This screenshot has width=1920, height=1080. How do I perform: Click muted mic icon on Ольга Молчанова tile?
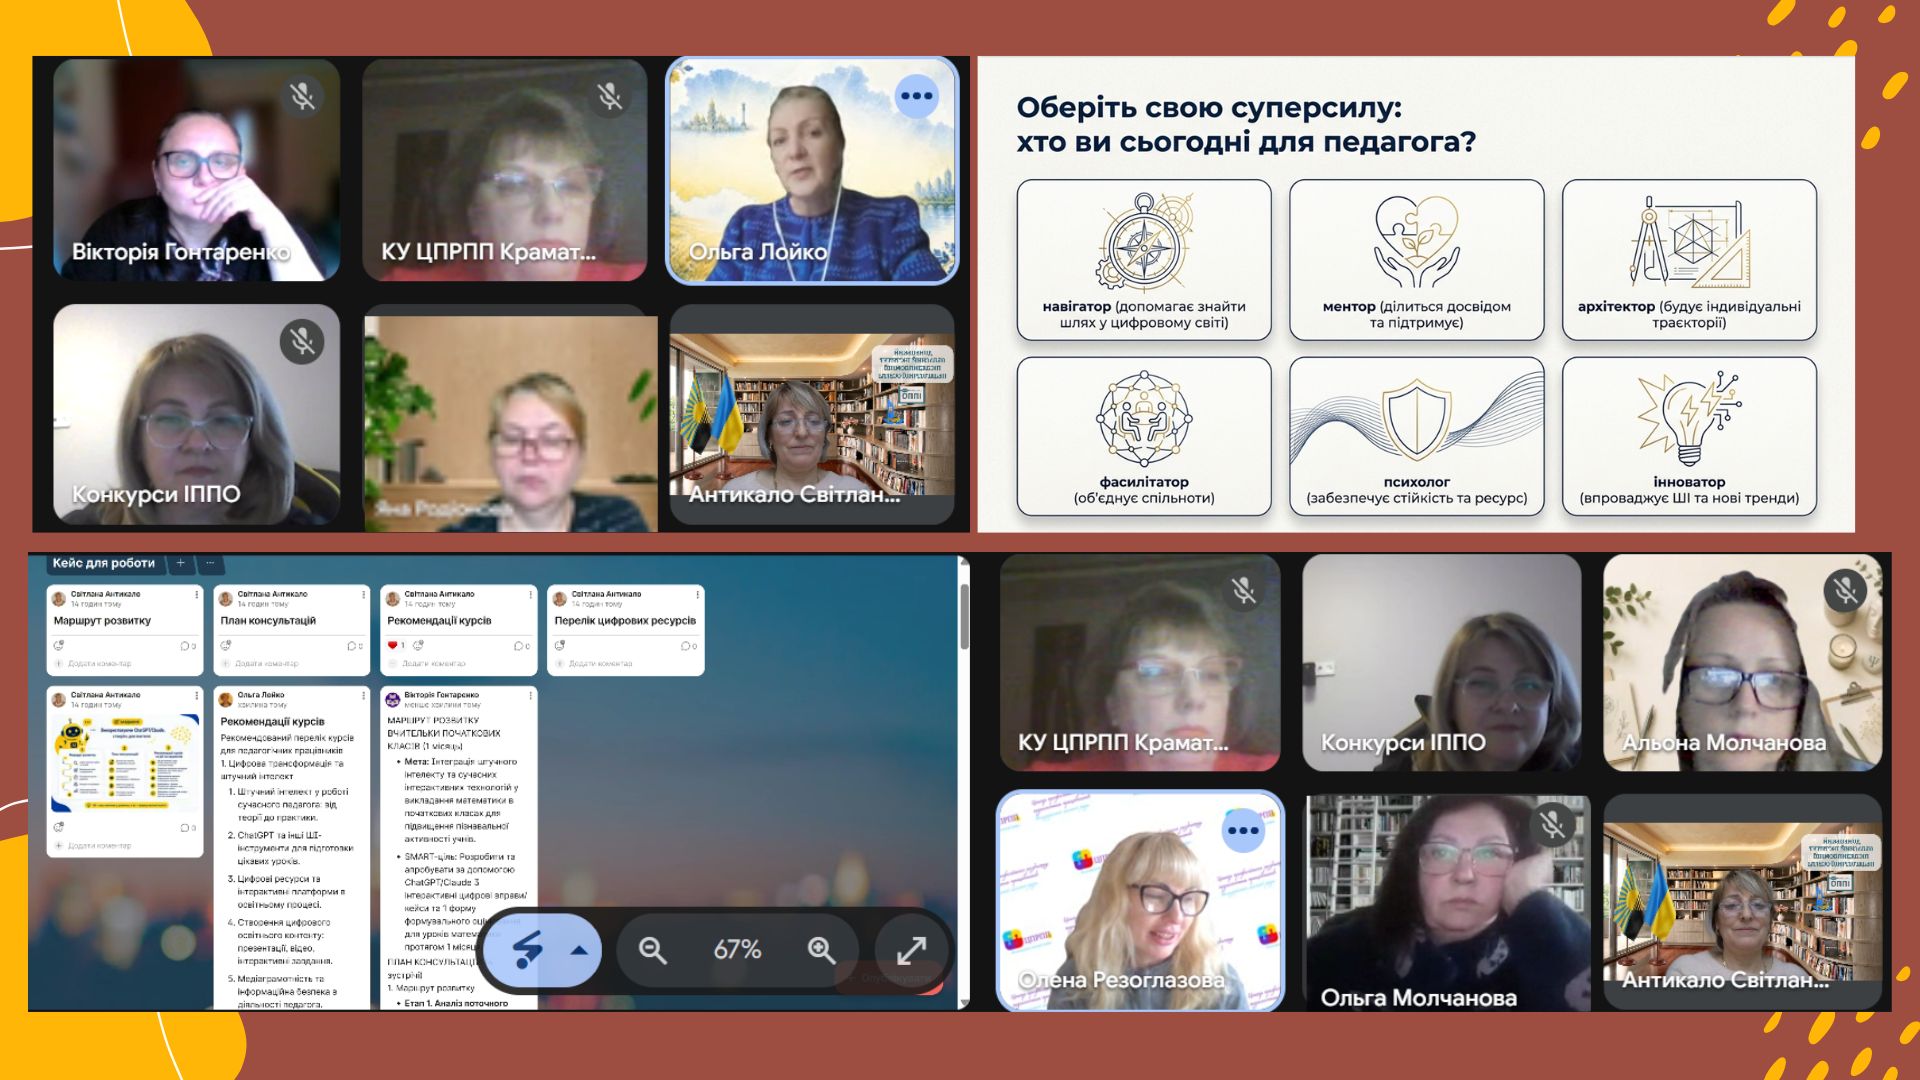1552,825
